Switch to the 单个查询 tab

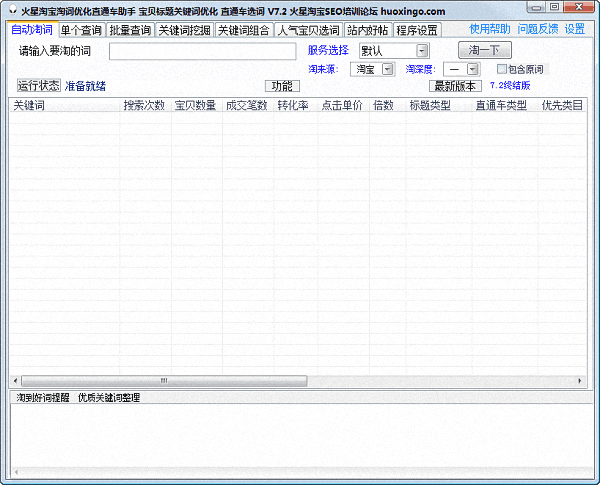(x=80, y=30)
